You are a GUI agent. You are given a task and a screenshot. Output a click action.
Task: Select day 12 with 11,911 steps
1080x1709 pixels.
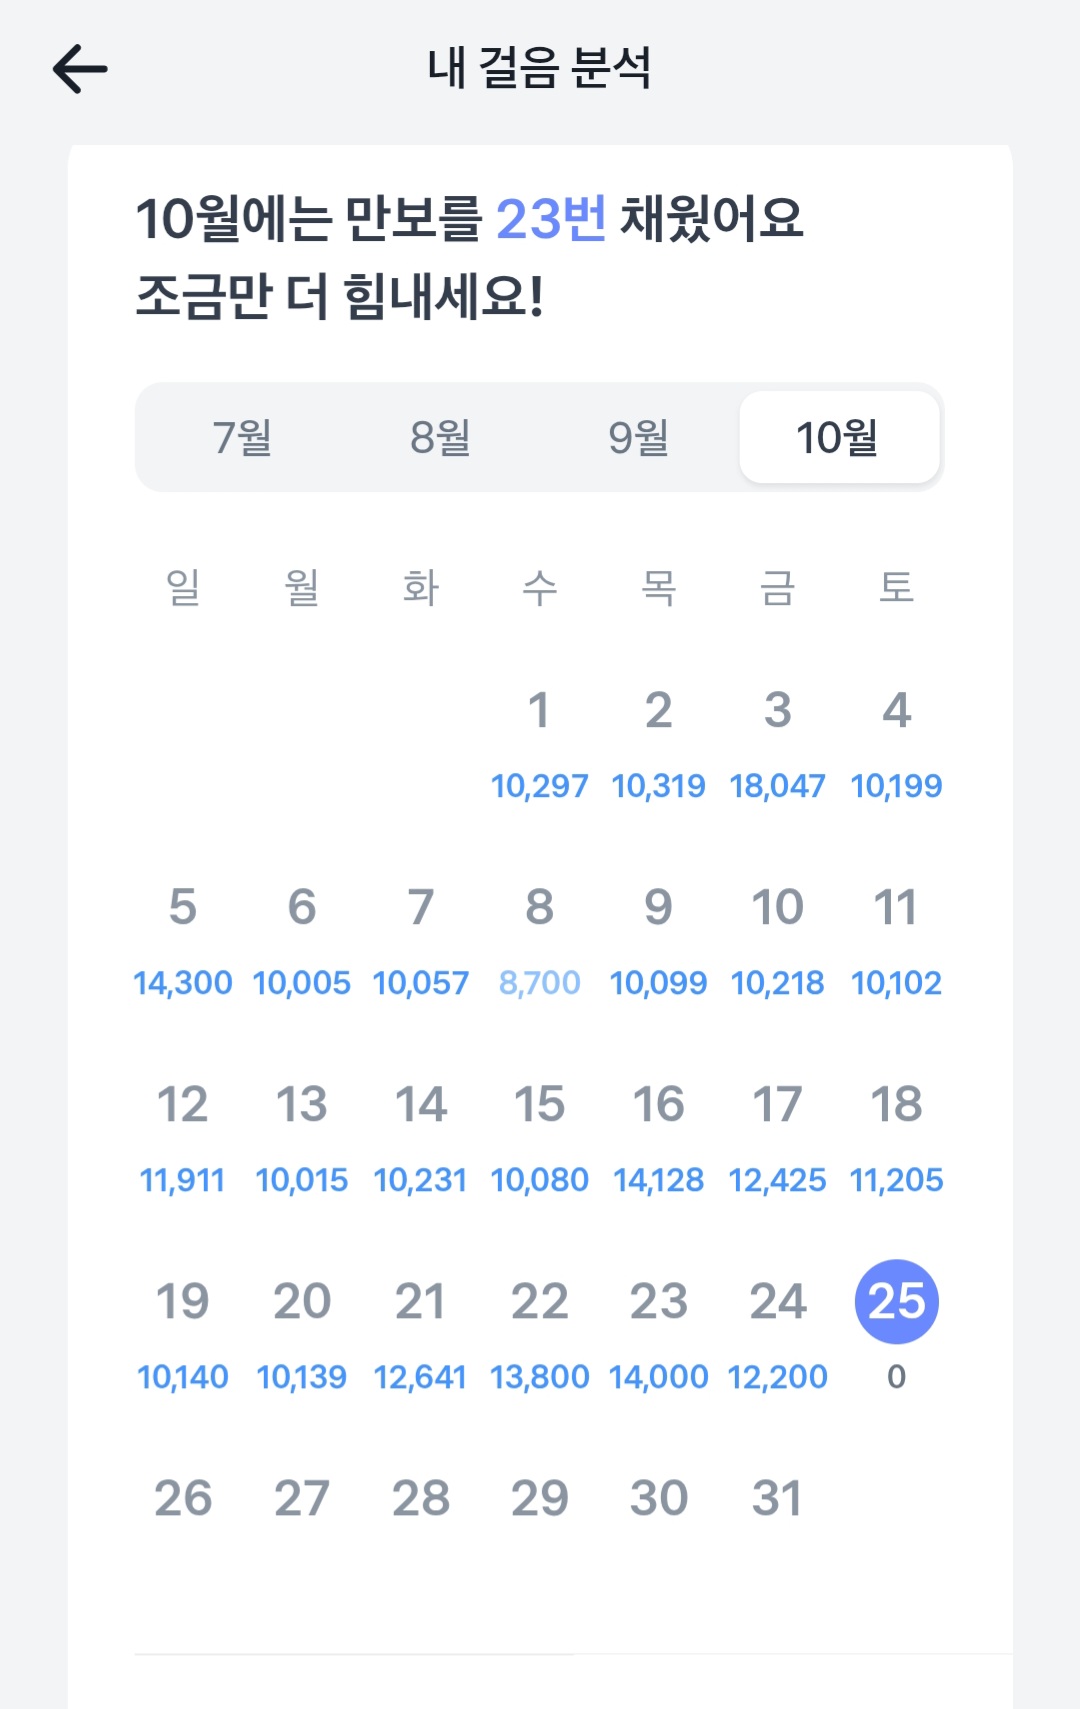pos(182,1139)
